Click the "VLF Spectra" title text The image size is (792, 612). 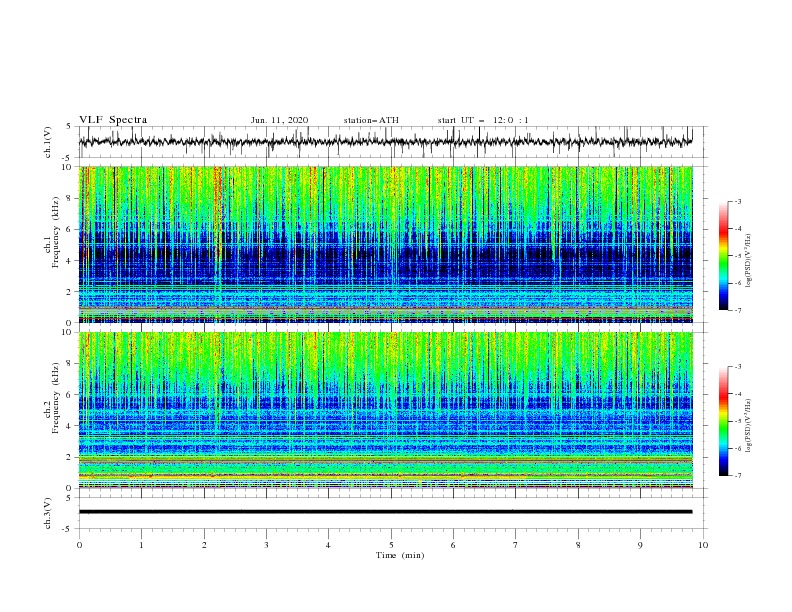pyautogui.click(x=113, y=120)
